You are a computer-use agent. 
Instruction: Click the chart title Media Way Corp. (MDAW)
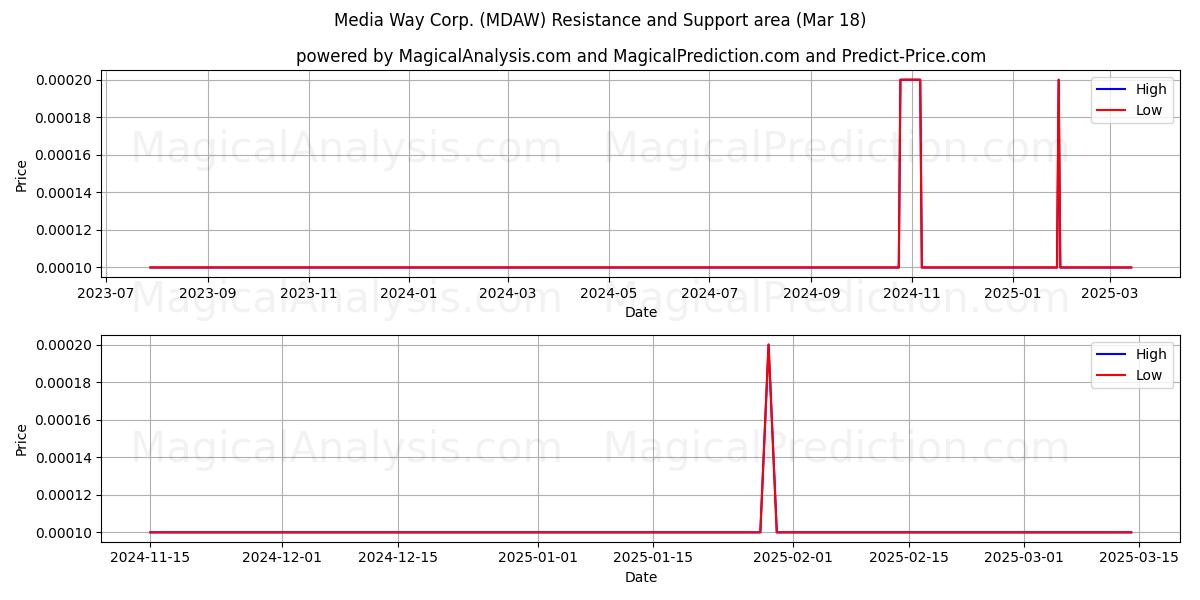click(600, 20)
